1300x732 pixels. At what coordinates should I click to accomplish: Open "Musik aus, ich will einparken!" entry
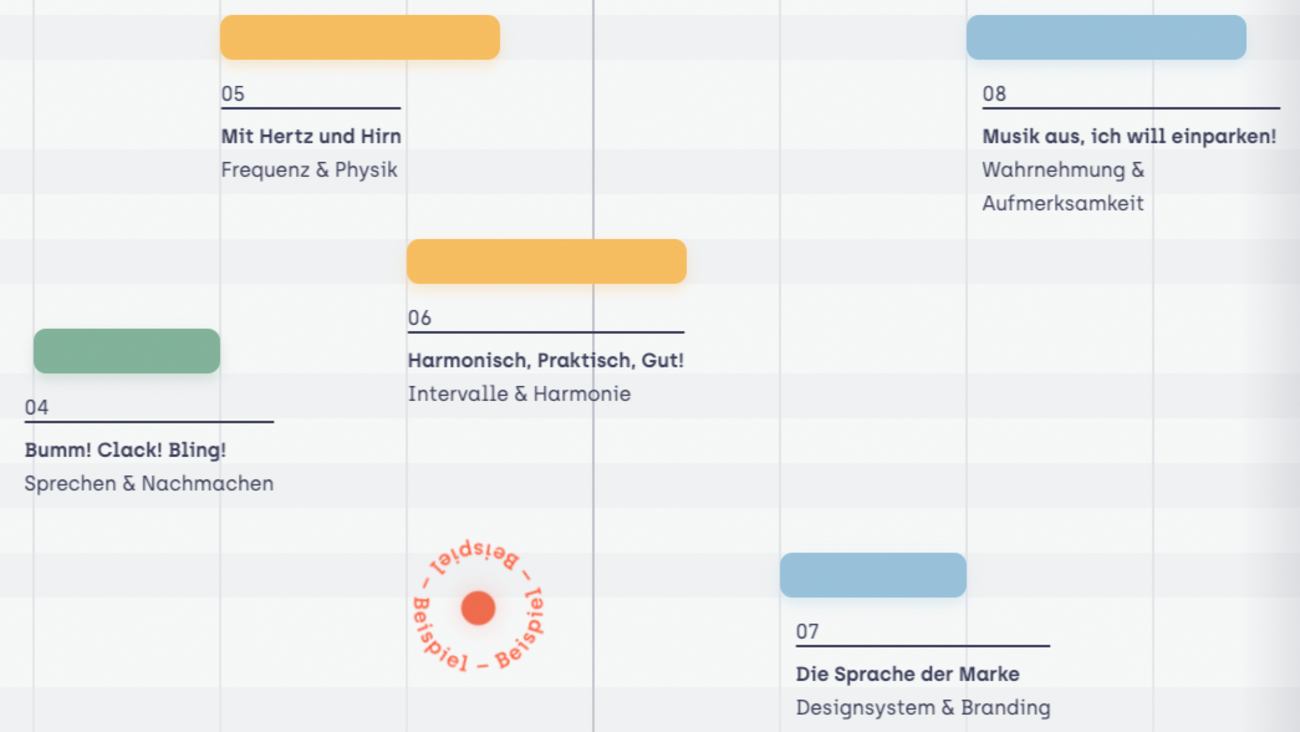[x=1129, y=136]
